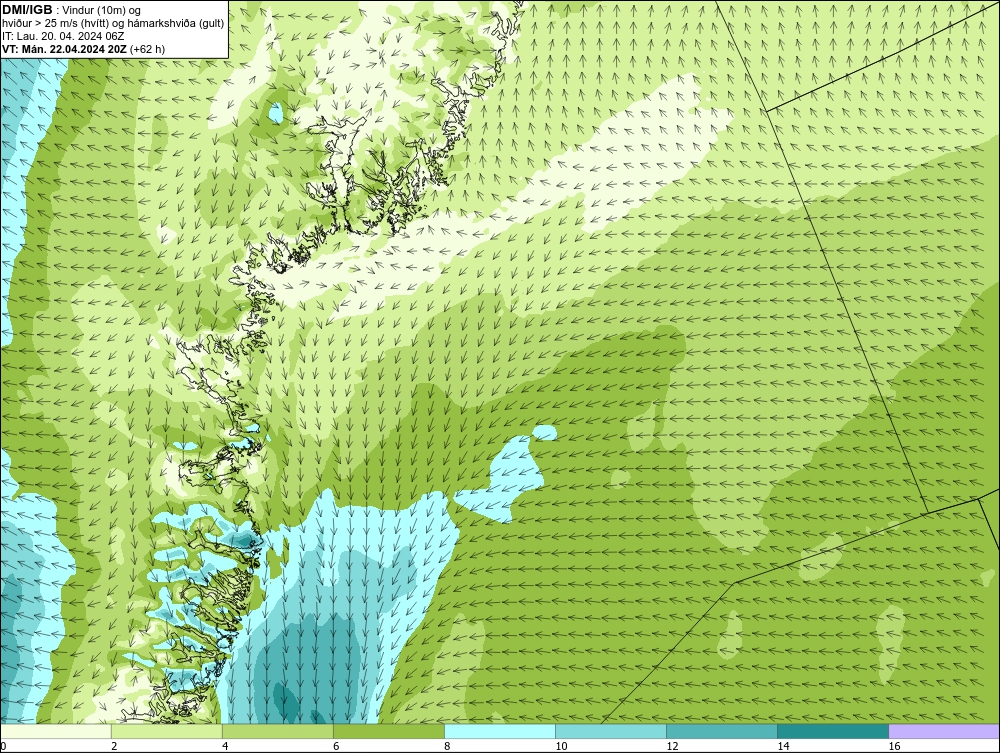
Task: Click the legend value '6'
Action: tap(336, 746)
